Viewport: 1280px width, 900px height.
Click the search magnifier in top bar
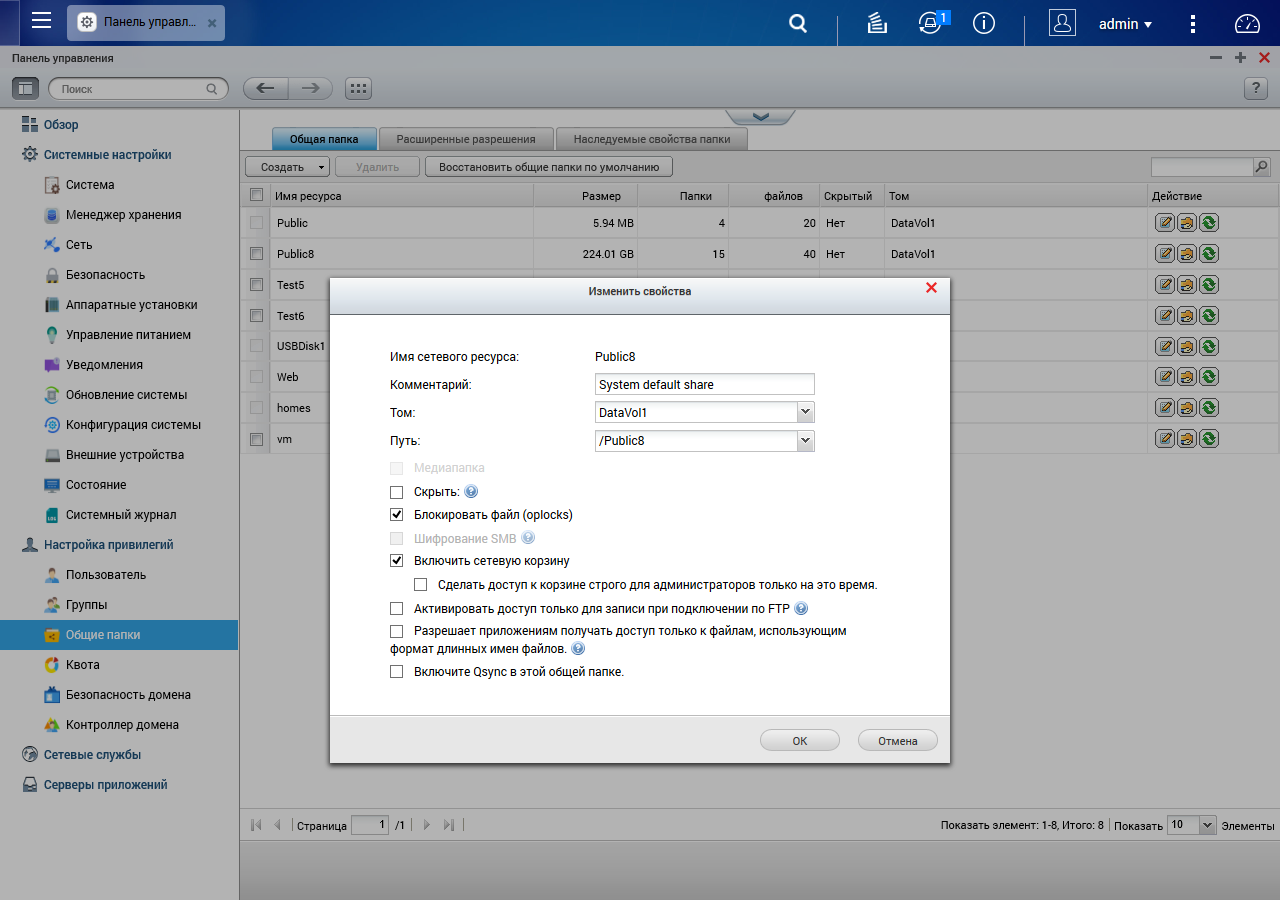tap(797, 24)
